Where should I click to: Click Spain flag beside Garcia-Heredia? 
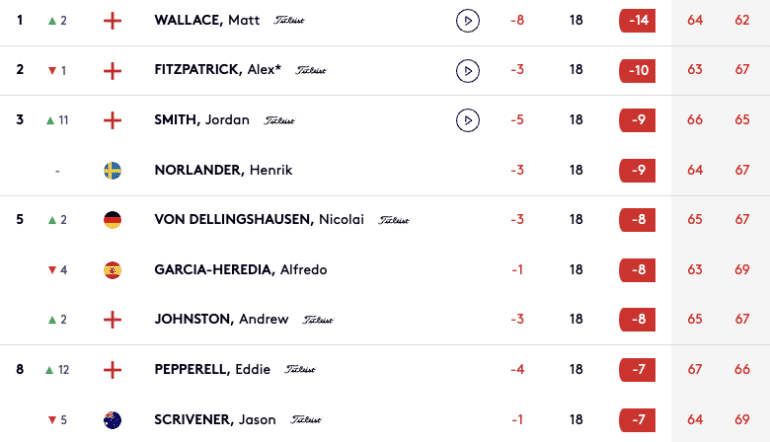tap(112, 270)
